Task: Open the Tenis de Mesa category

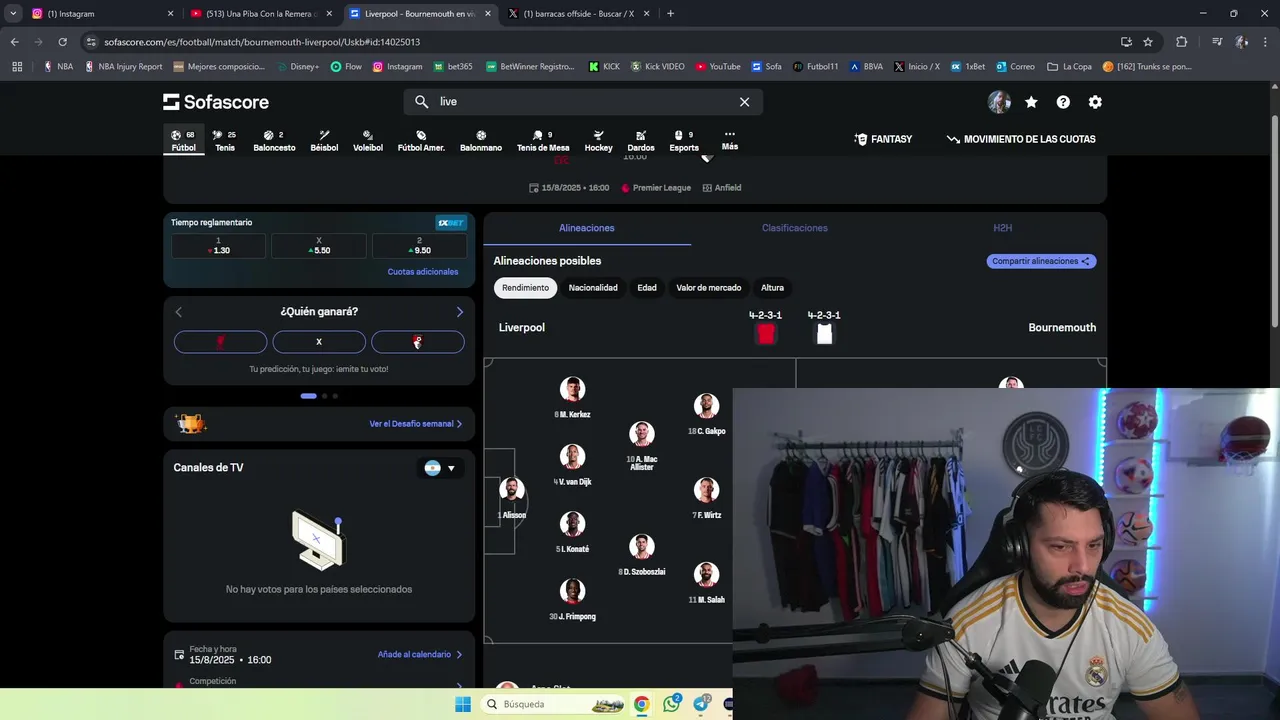Action: (543, 141)
